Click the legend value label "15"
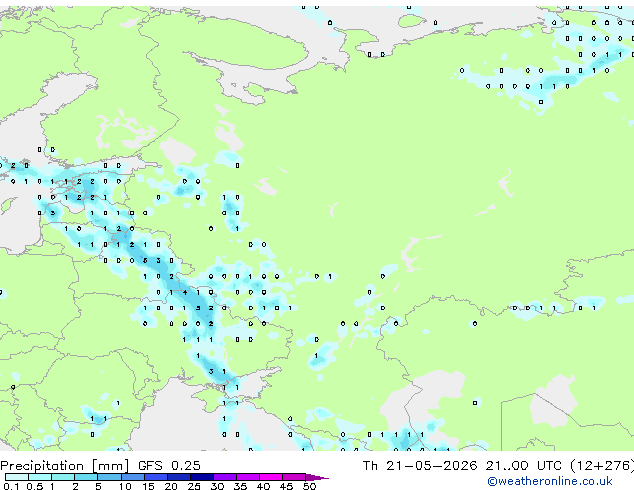This screenshot has width=634, height=490. 148,486
